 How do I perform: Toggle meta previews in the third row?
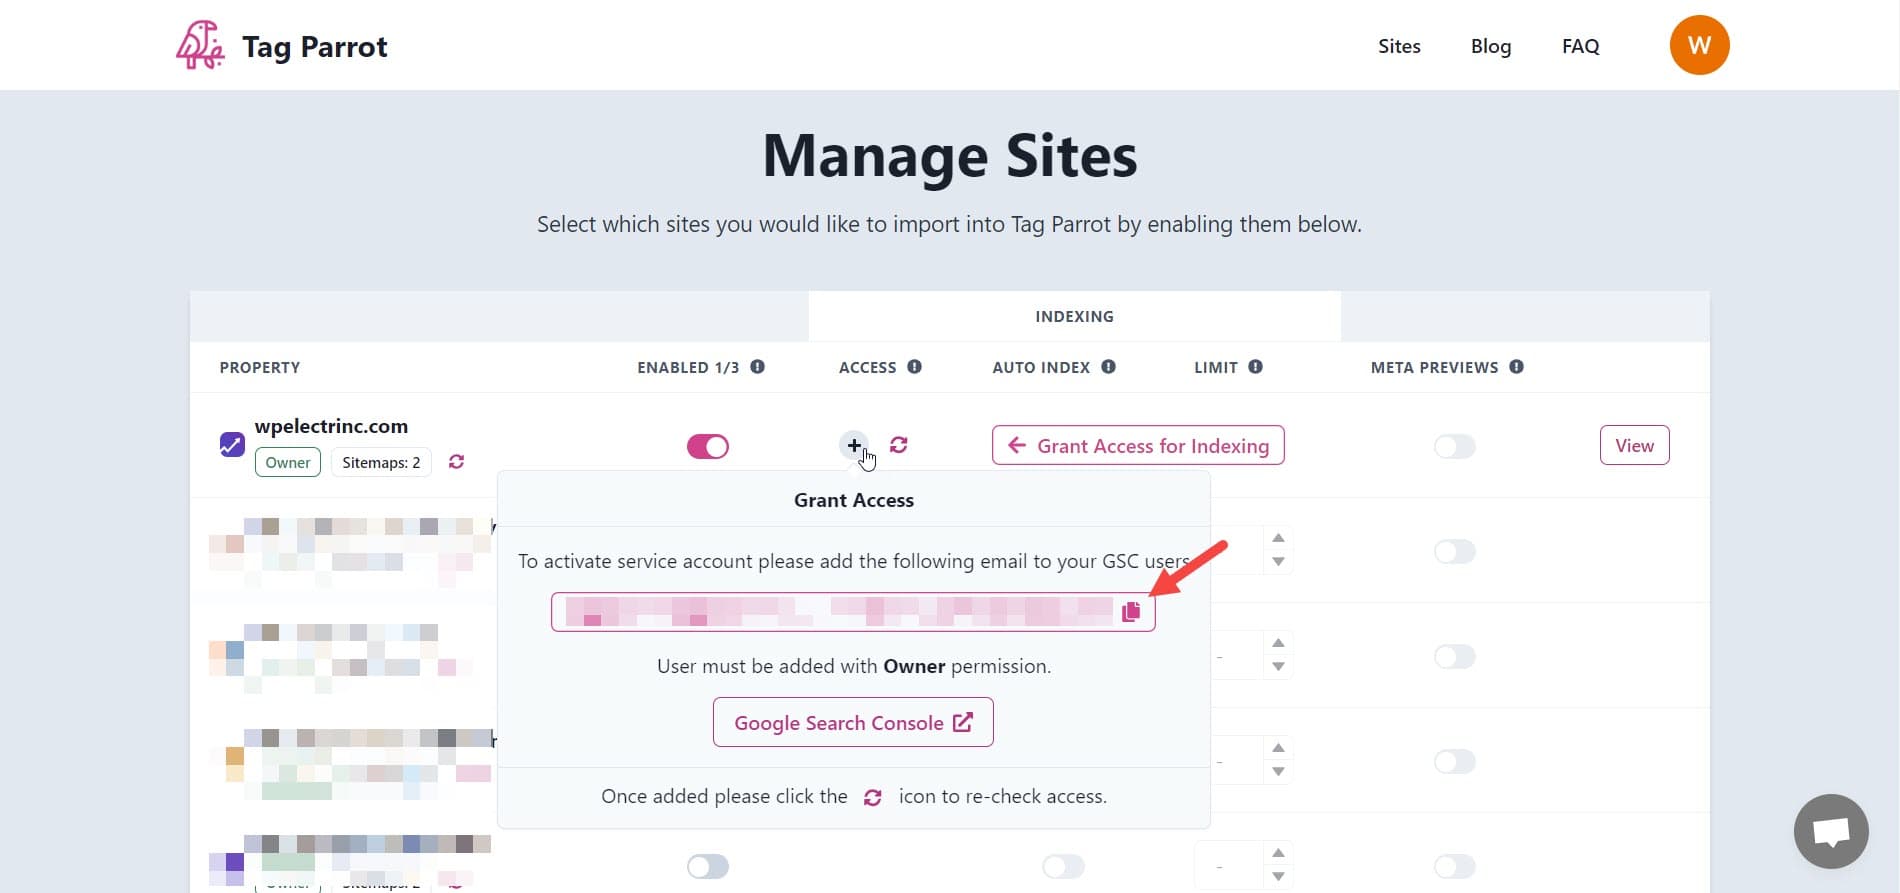pos(1455,656)
